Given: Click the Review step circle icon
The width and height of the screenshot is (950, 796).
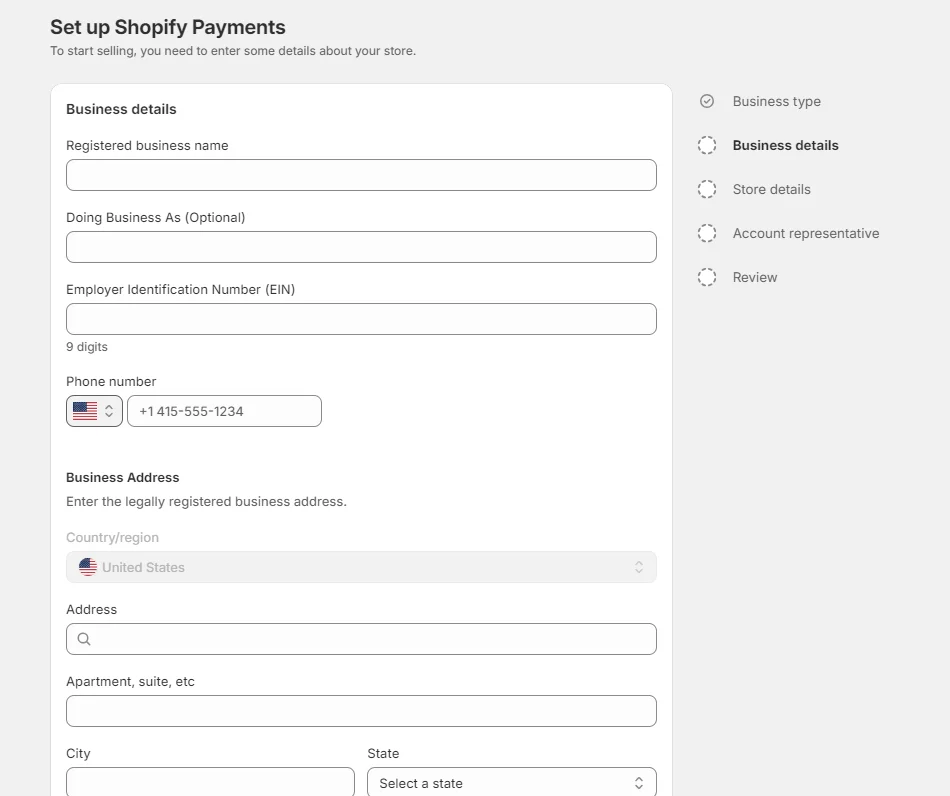Looking at the screenshot, I should [x=707, y=277].
